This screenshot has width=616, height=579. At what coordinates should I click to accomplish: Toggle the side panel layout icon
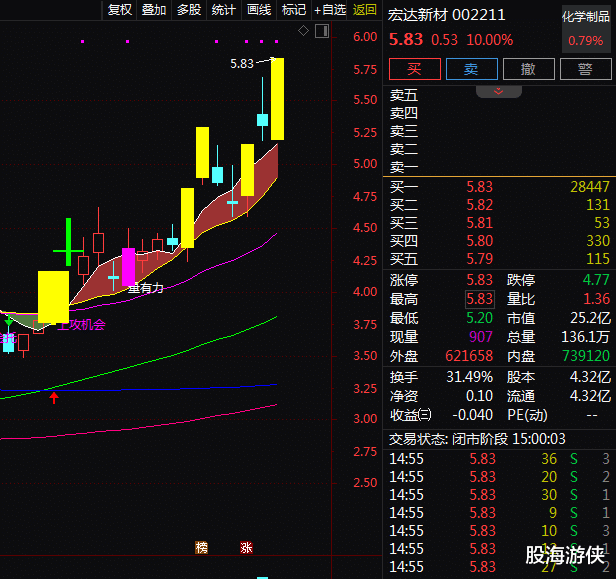pos(322,31)
